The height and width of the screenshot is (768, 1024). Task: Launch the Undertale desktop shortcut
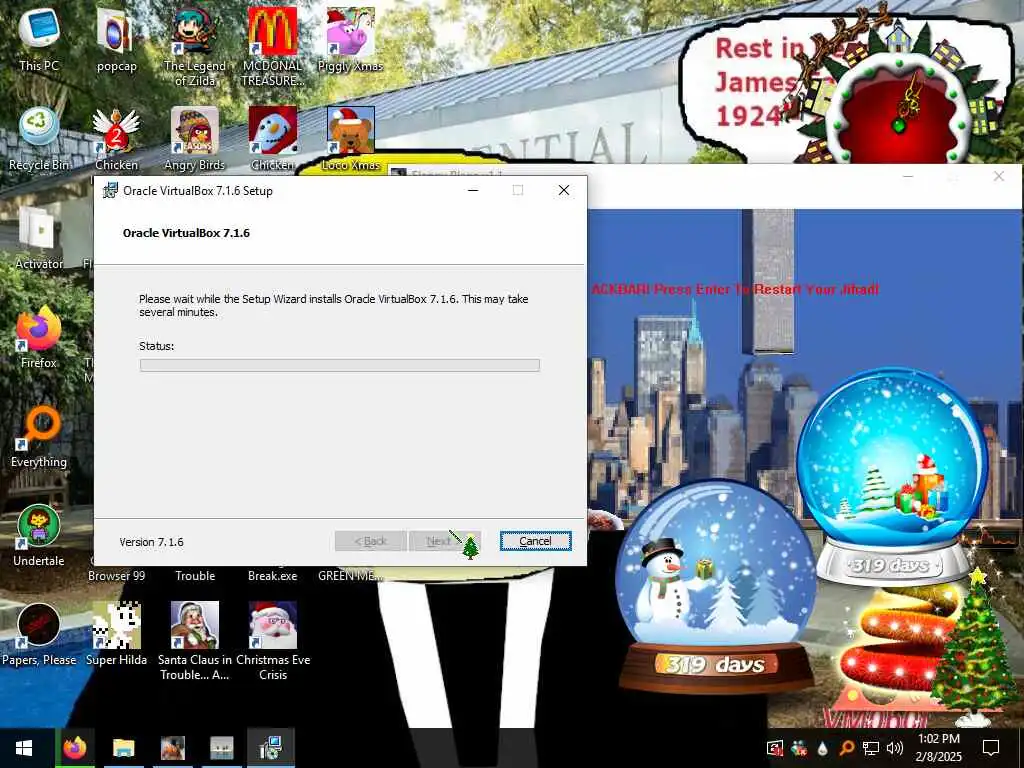pyautogui.click(x=39, y=536)
